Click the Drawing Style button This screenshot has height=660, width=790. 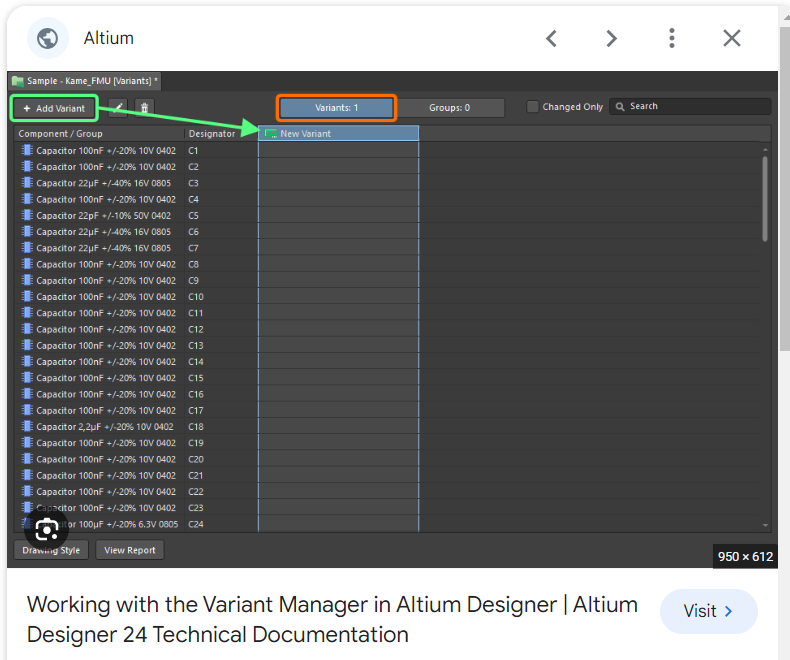point(51,550)
